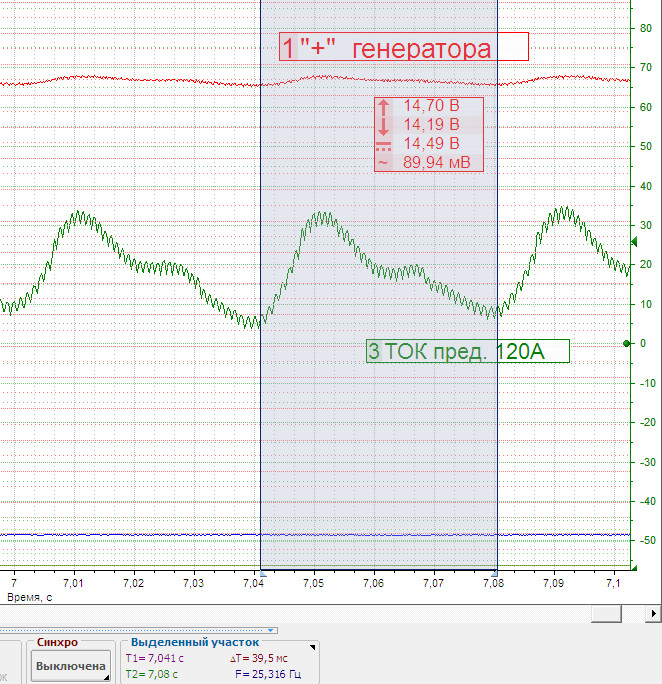This screenshot has height=684, width=662.
Task: Click the 'Время, с' axis caption
Action: point(30,598)
